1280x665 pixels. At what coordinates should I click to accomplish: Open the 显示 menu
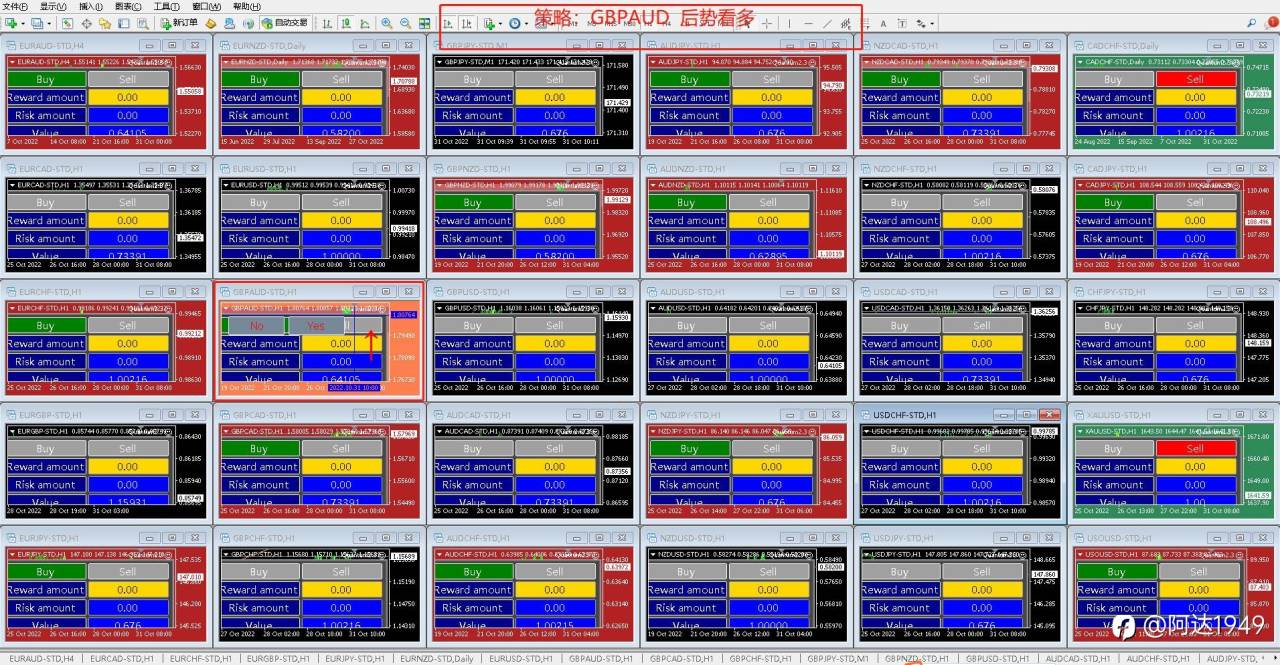pos(53,6)
